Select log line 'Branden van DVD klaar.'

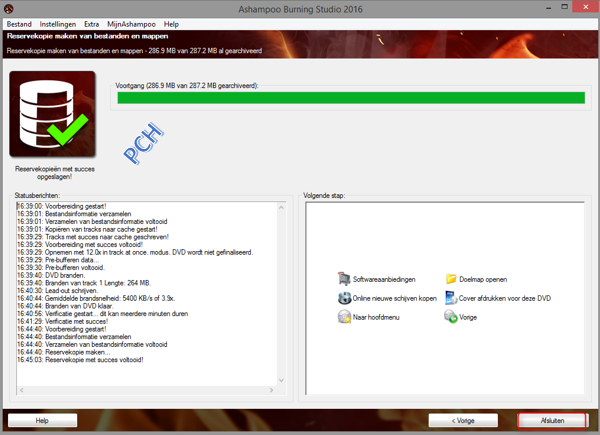(65, 306)
